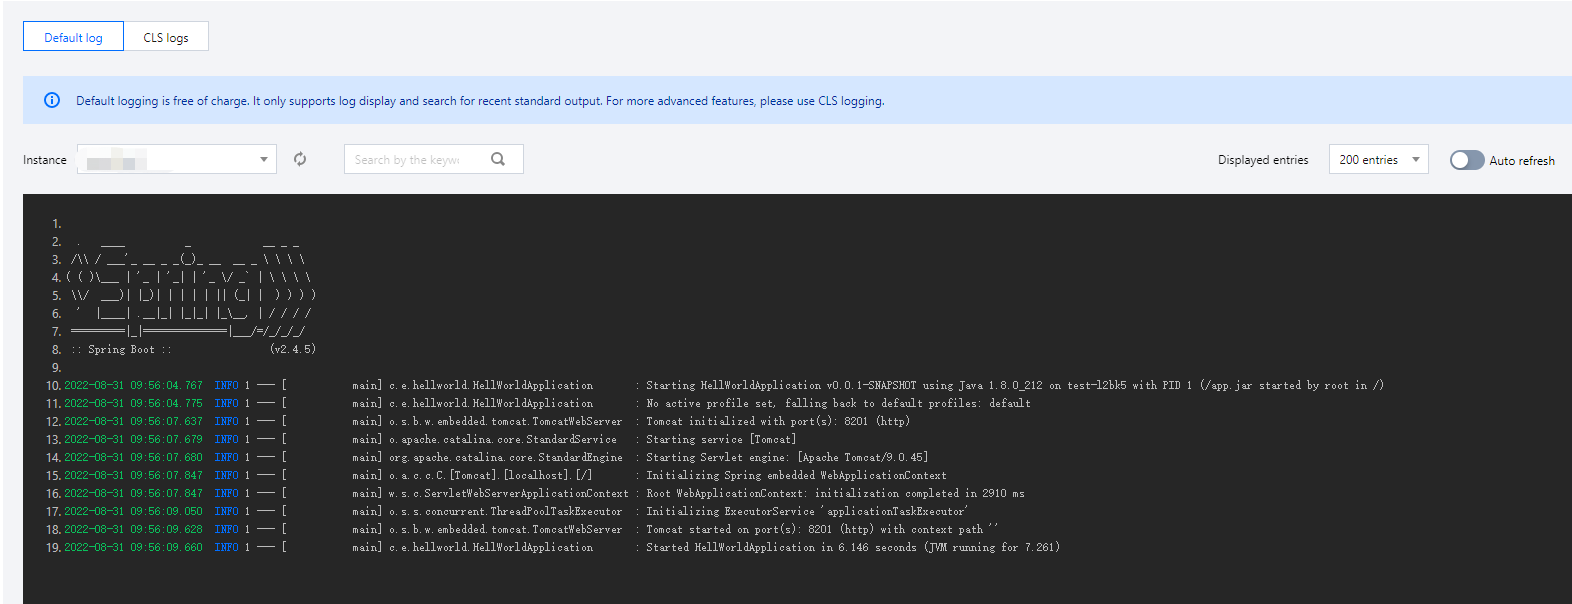The width and height of the screenshot is (1572, 604).
Task: Open the CLS logs tab
Action: (x=166, y=37)
